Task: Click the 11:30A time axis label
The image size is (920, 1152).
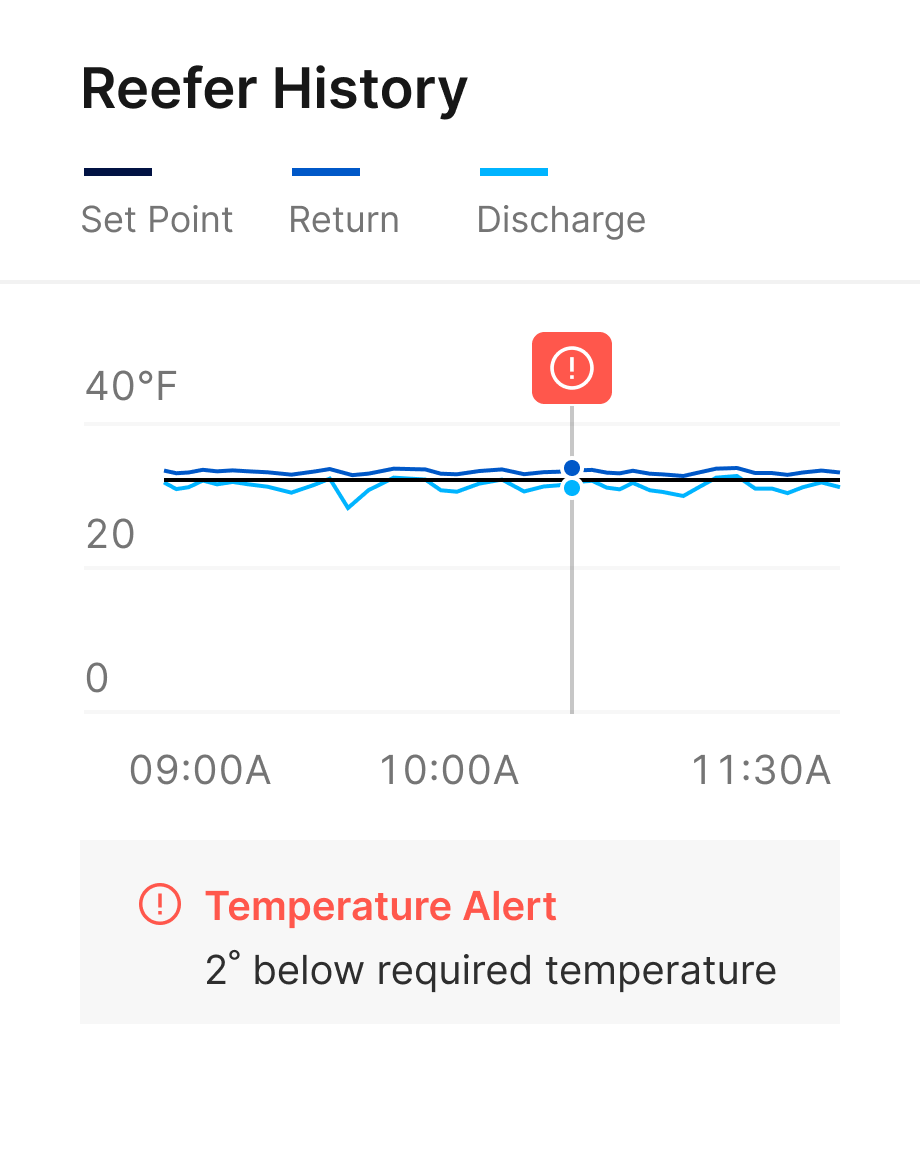Action: [762, 771]
